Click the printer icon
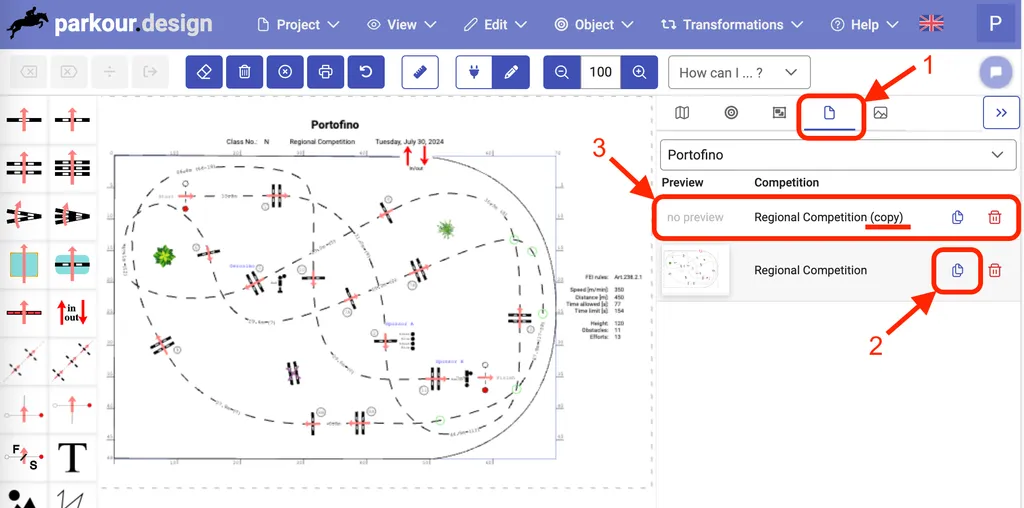The width and height of the screenshot is (1024, 508). [325, 72]
